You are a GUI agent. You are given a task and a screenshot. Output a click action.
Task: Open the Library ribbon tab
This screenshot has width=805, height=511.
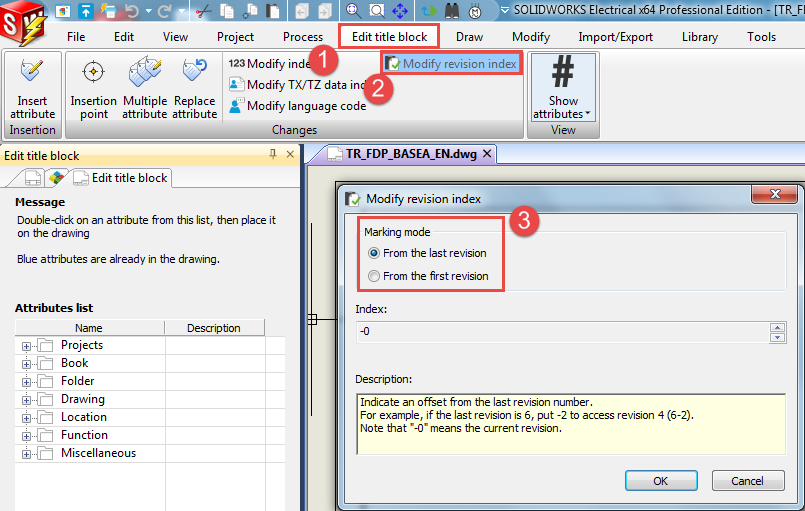[x=700, y=37]
